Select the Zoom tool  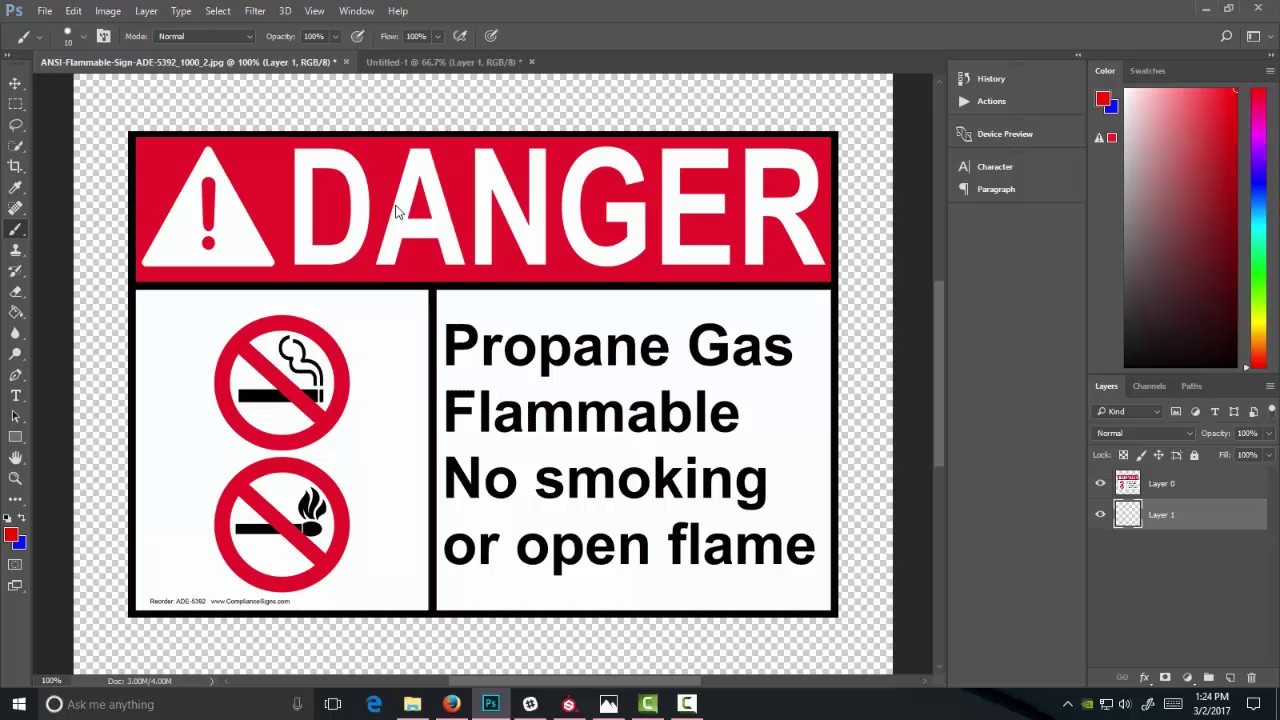point(15,478)
